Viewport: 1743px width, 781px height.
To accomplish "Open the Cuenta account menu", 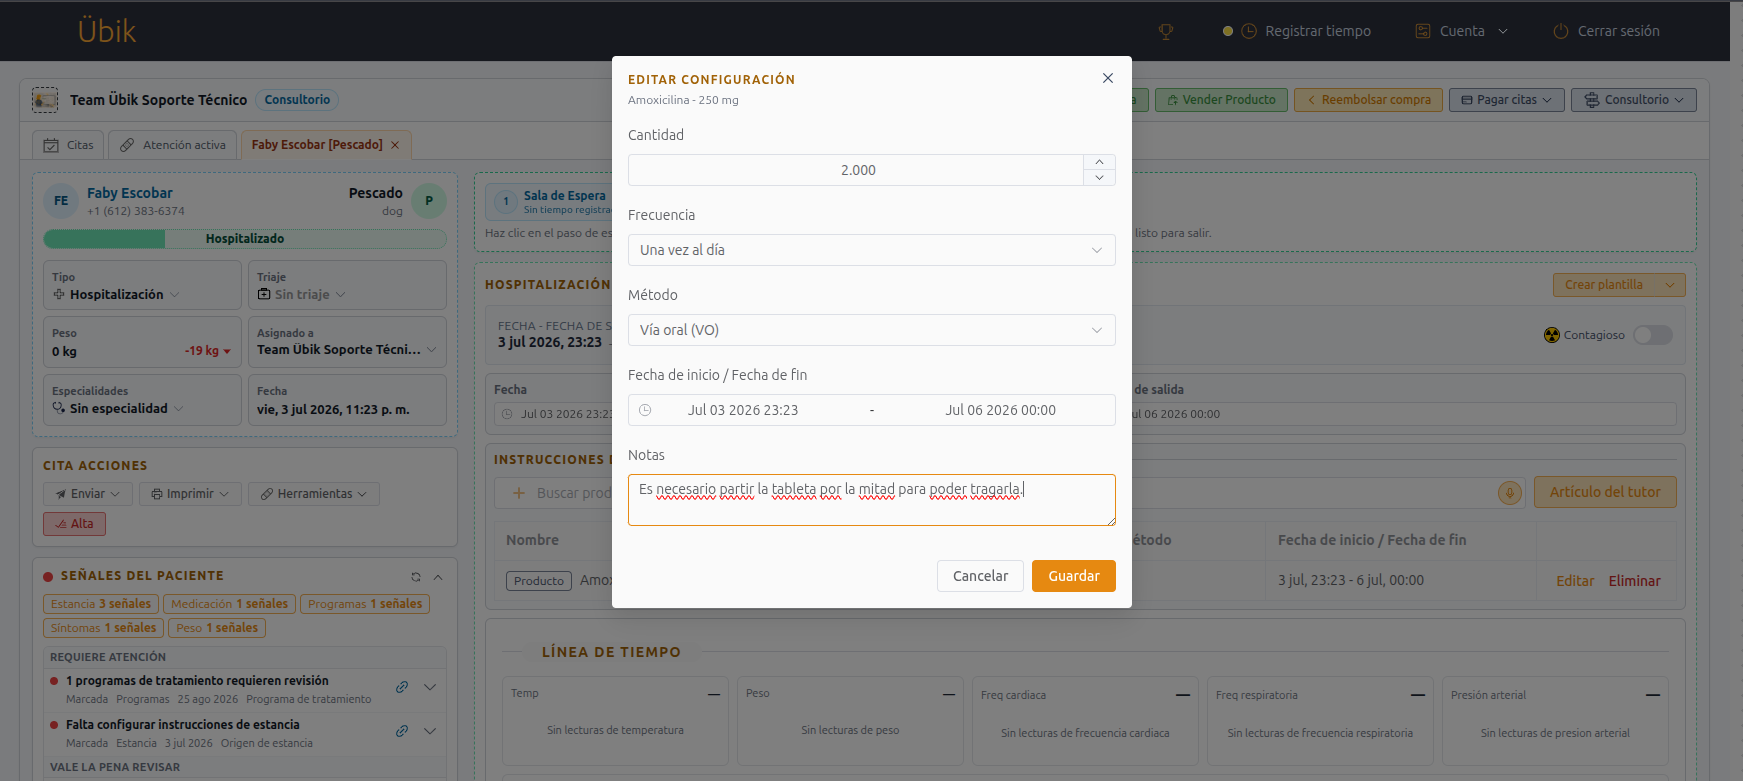I will tap(1461, 31).
